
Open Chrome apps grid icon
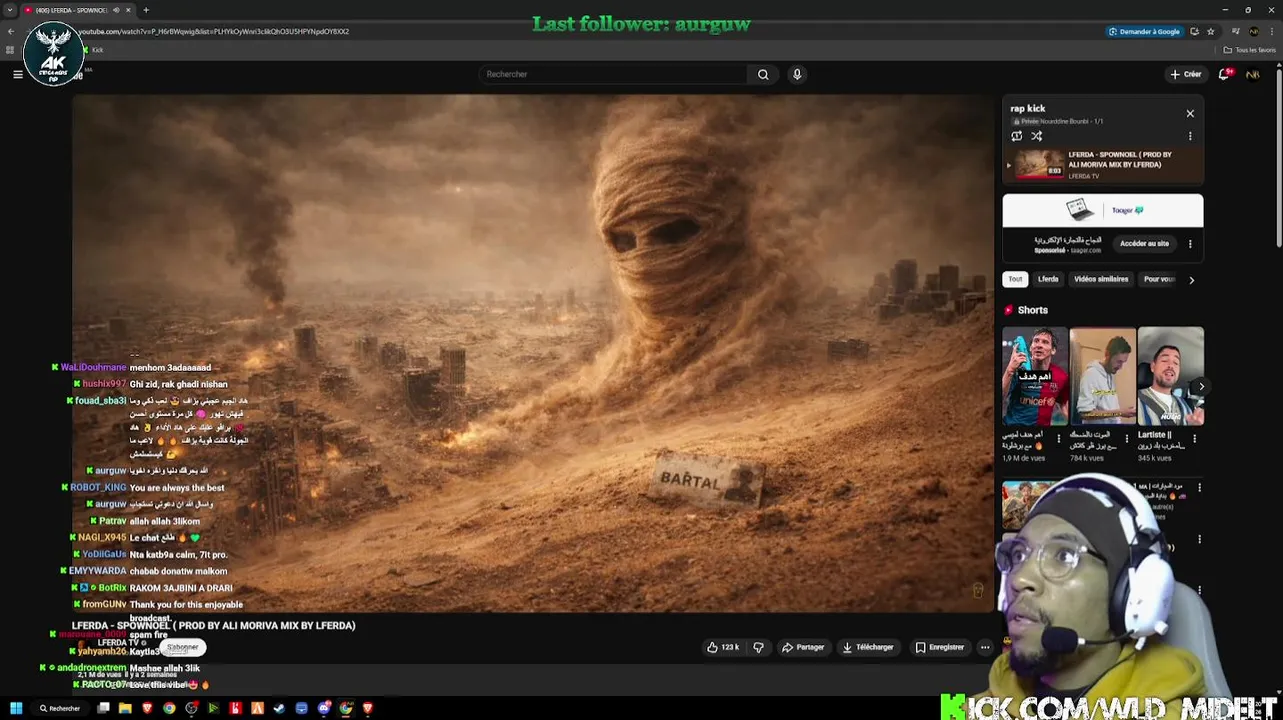coord(11,50)
